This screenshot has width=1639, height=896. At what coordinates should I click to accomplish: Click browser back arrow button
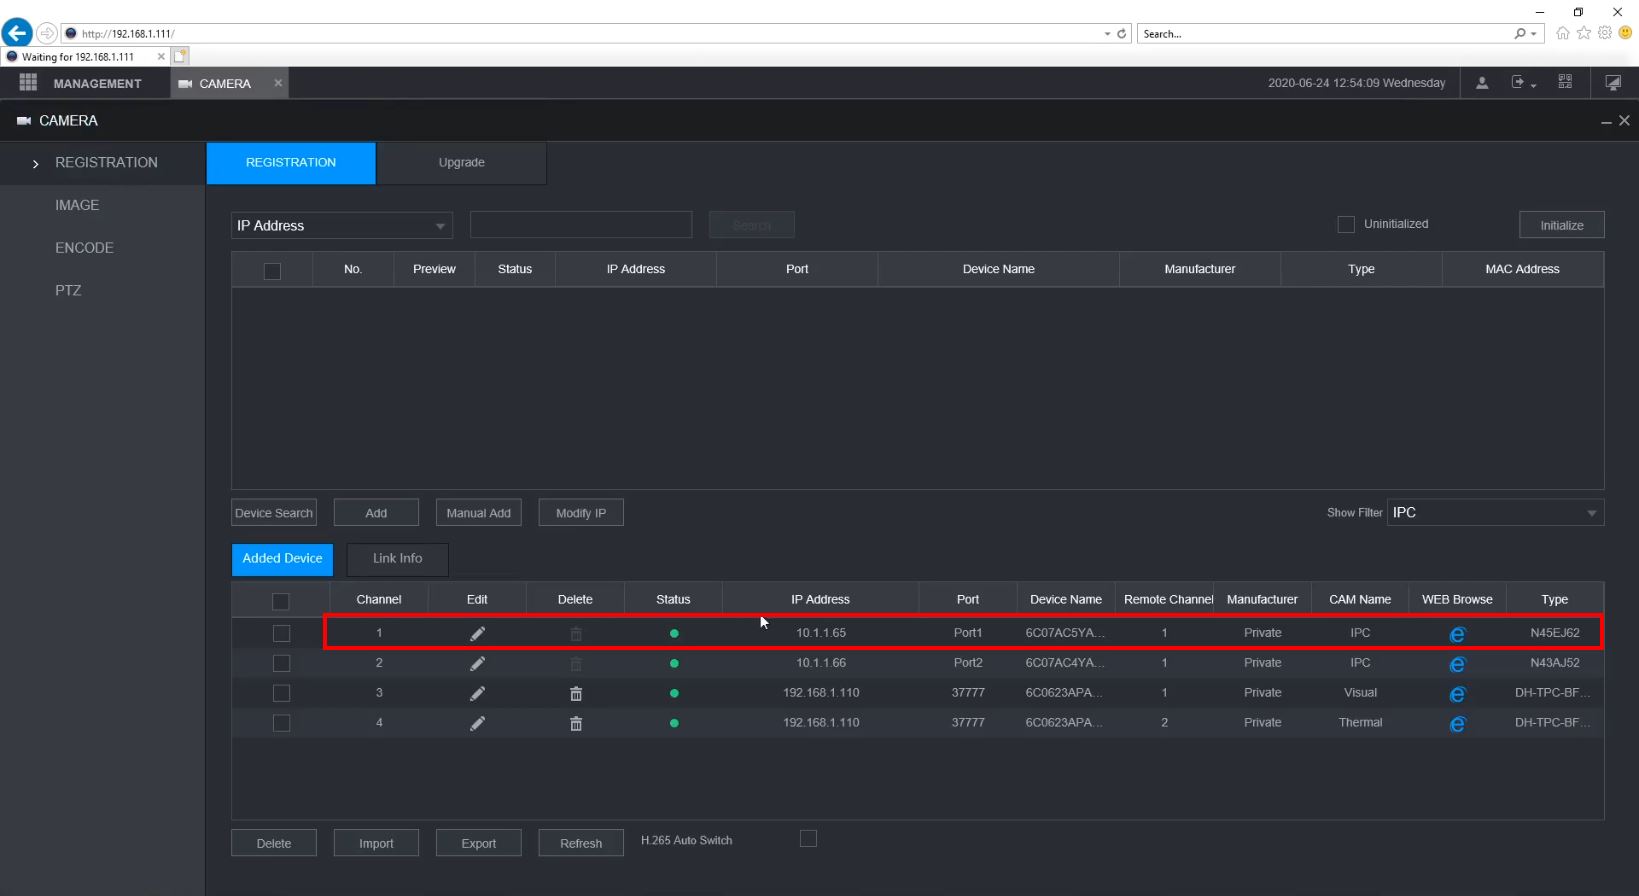(x=17, y=33)
